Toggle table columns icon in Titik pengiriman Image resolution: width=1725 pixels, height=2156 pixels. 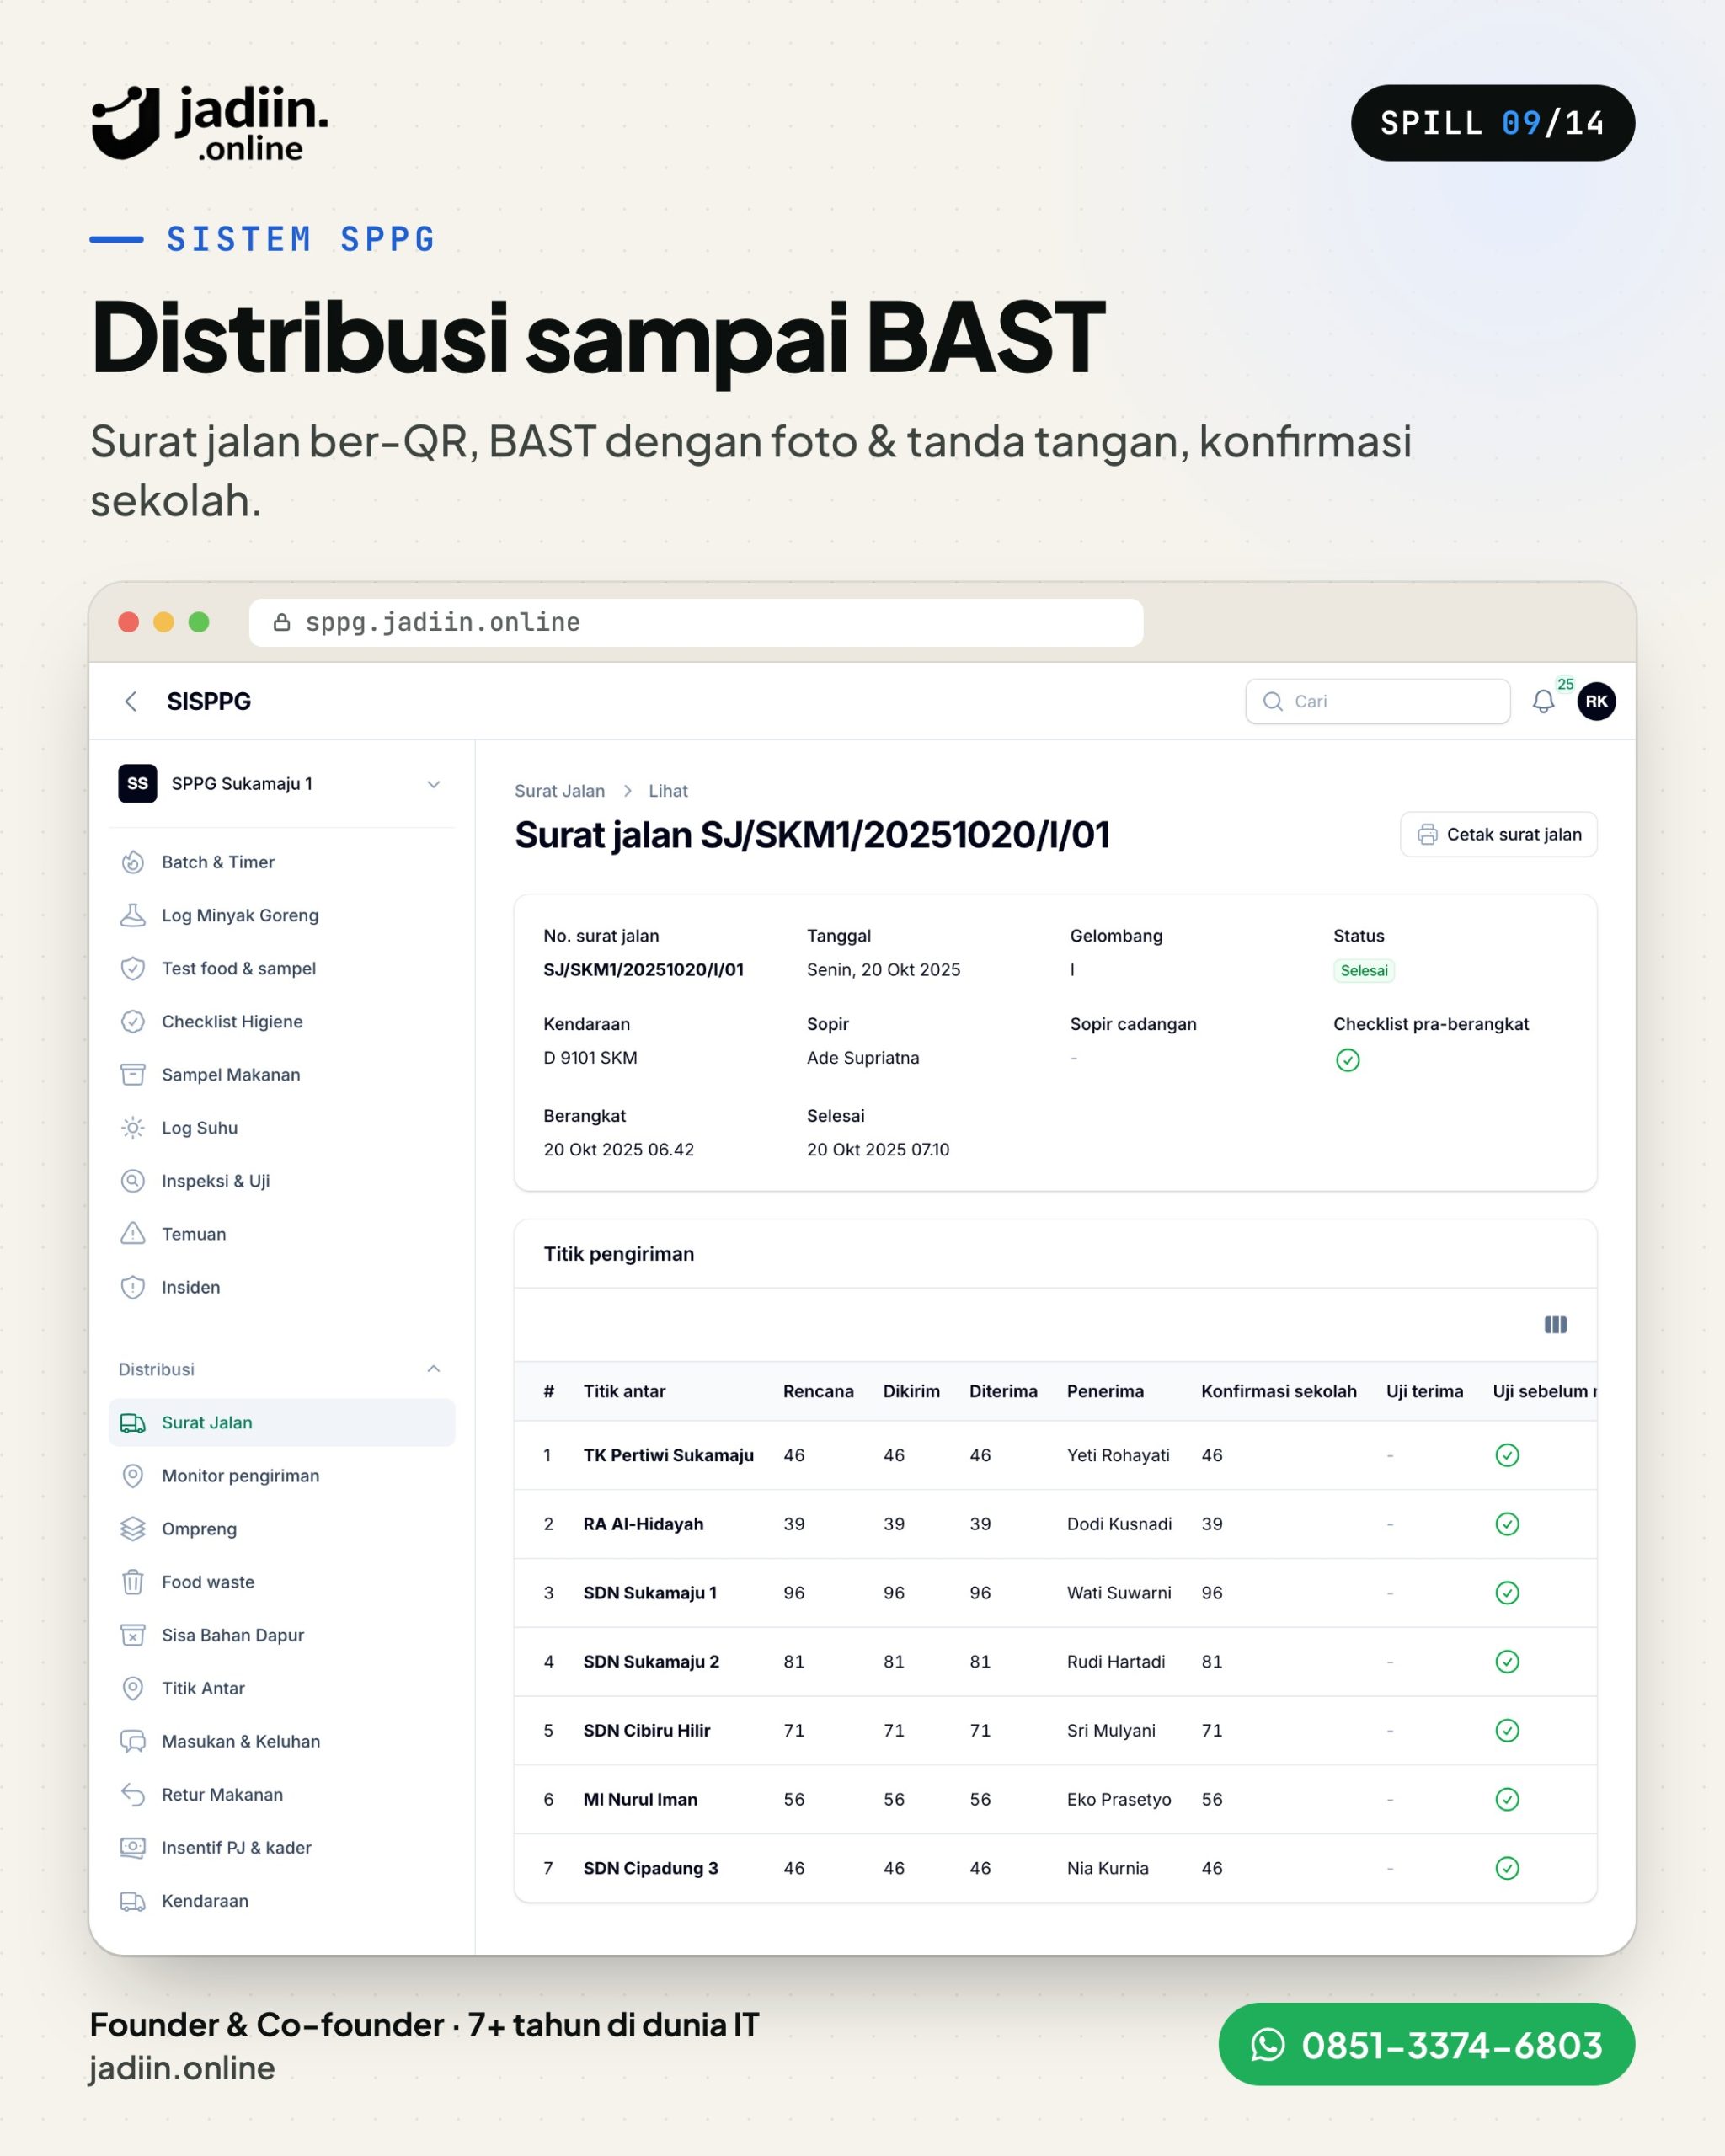(x=1555, y=1325)
